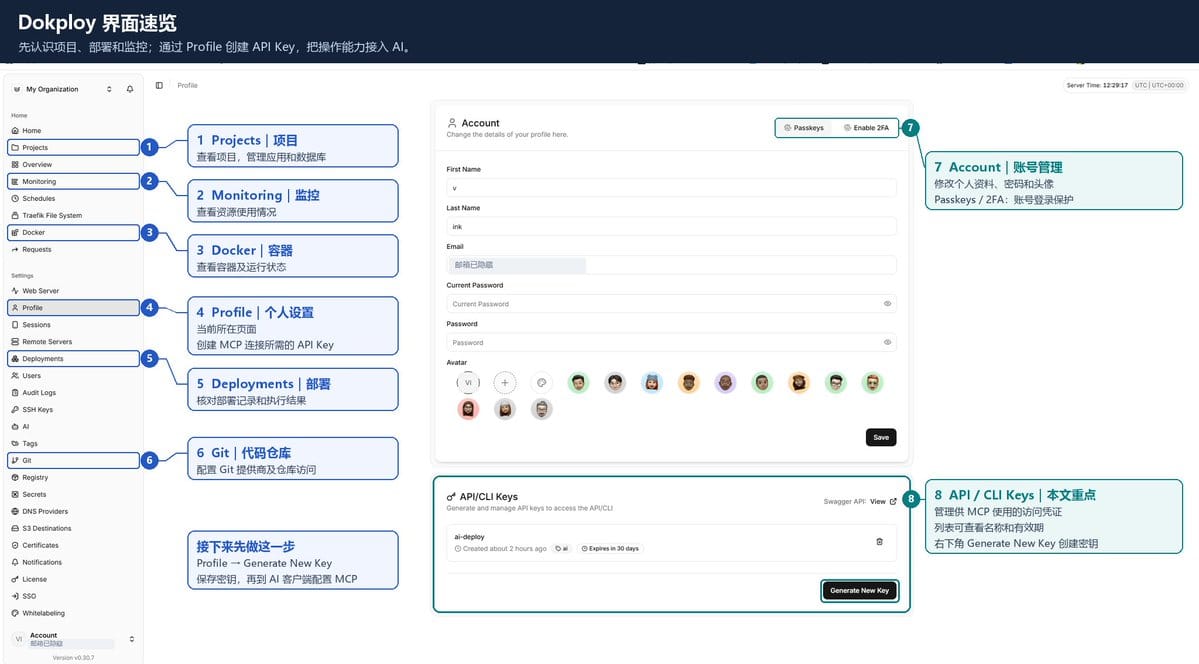Delete the ai-deploy key with the trash icon
1199x664 pixels.
tap(879, 542)
